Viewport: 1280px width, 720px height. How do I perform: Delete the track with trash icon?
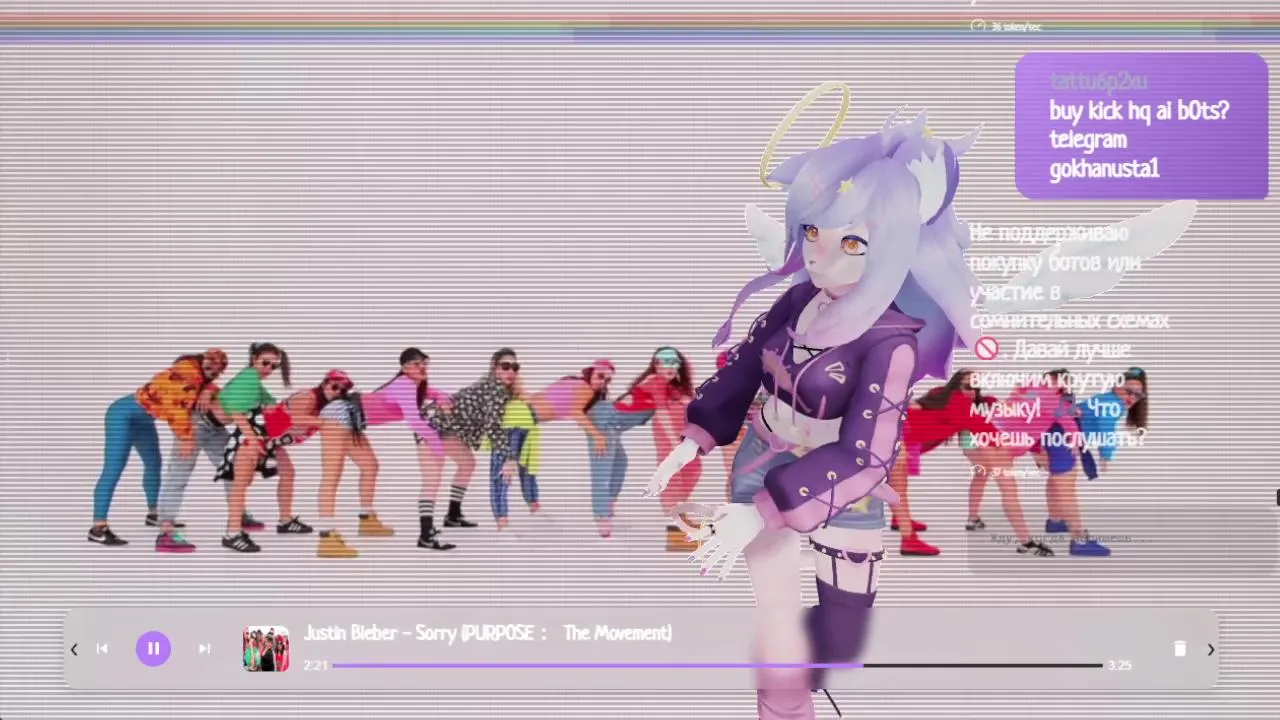[x=1180, y=648]
